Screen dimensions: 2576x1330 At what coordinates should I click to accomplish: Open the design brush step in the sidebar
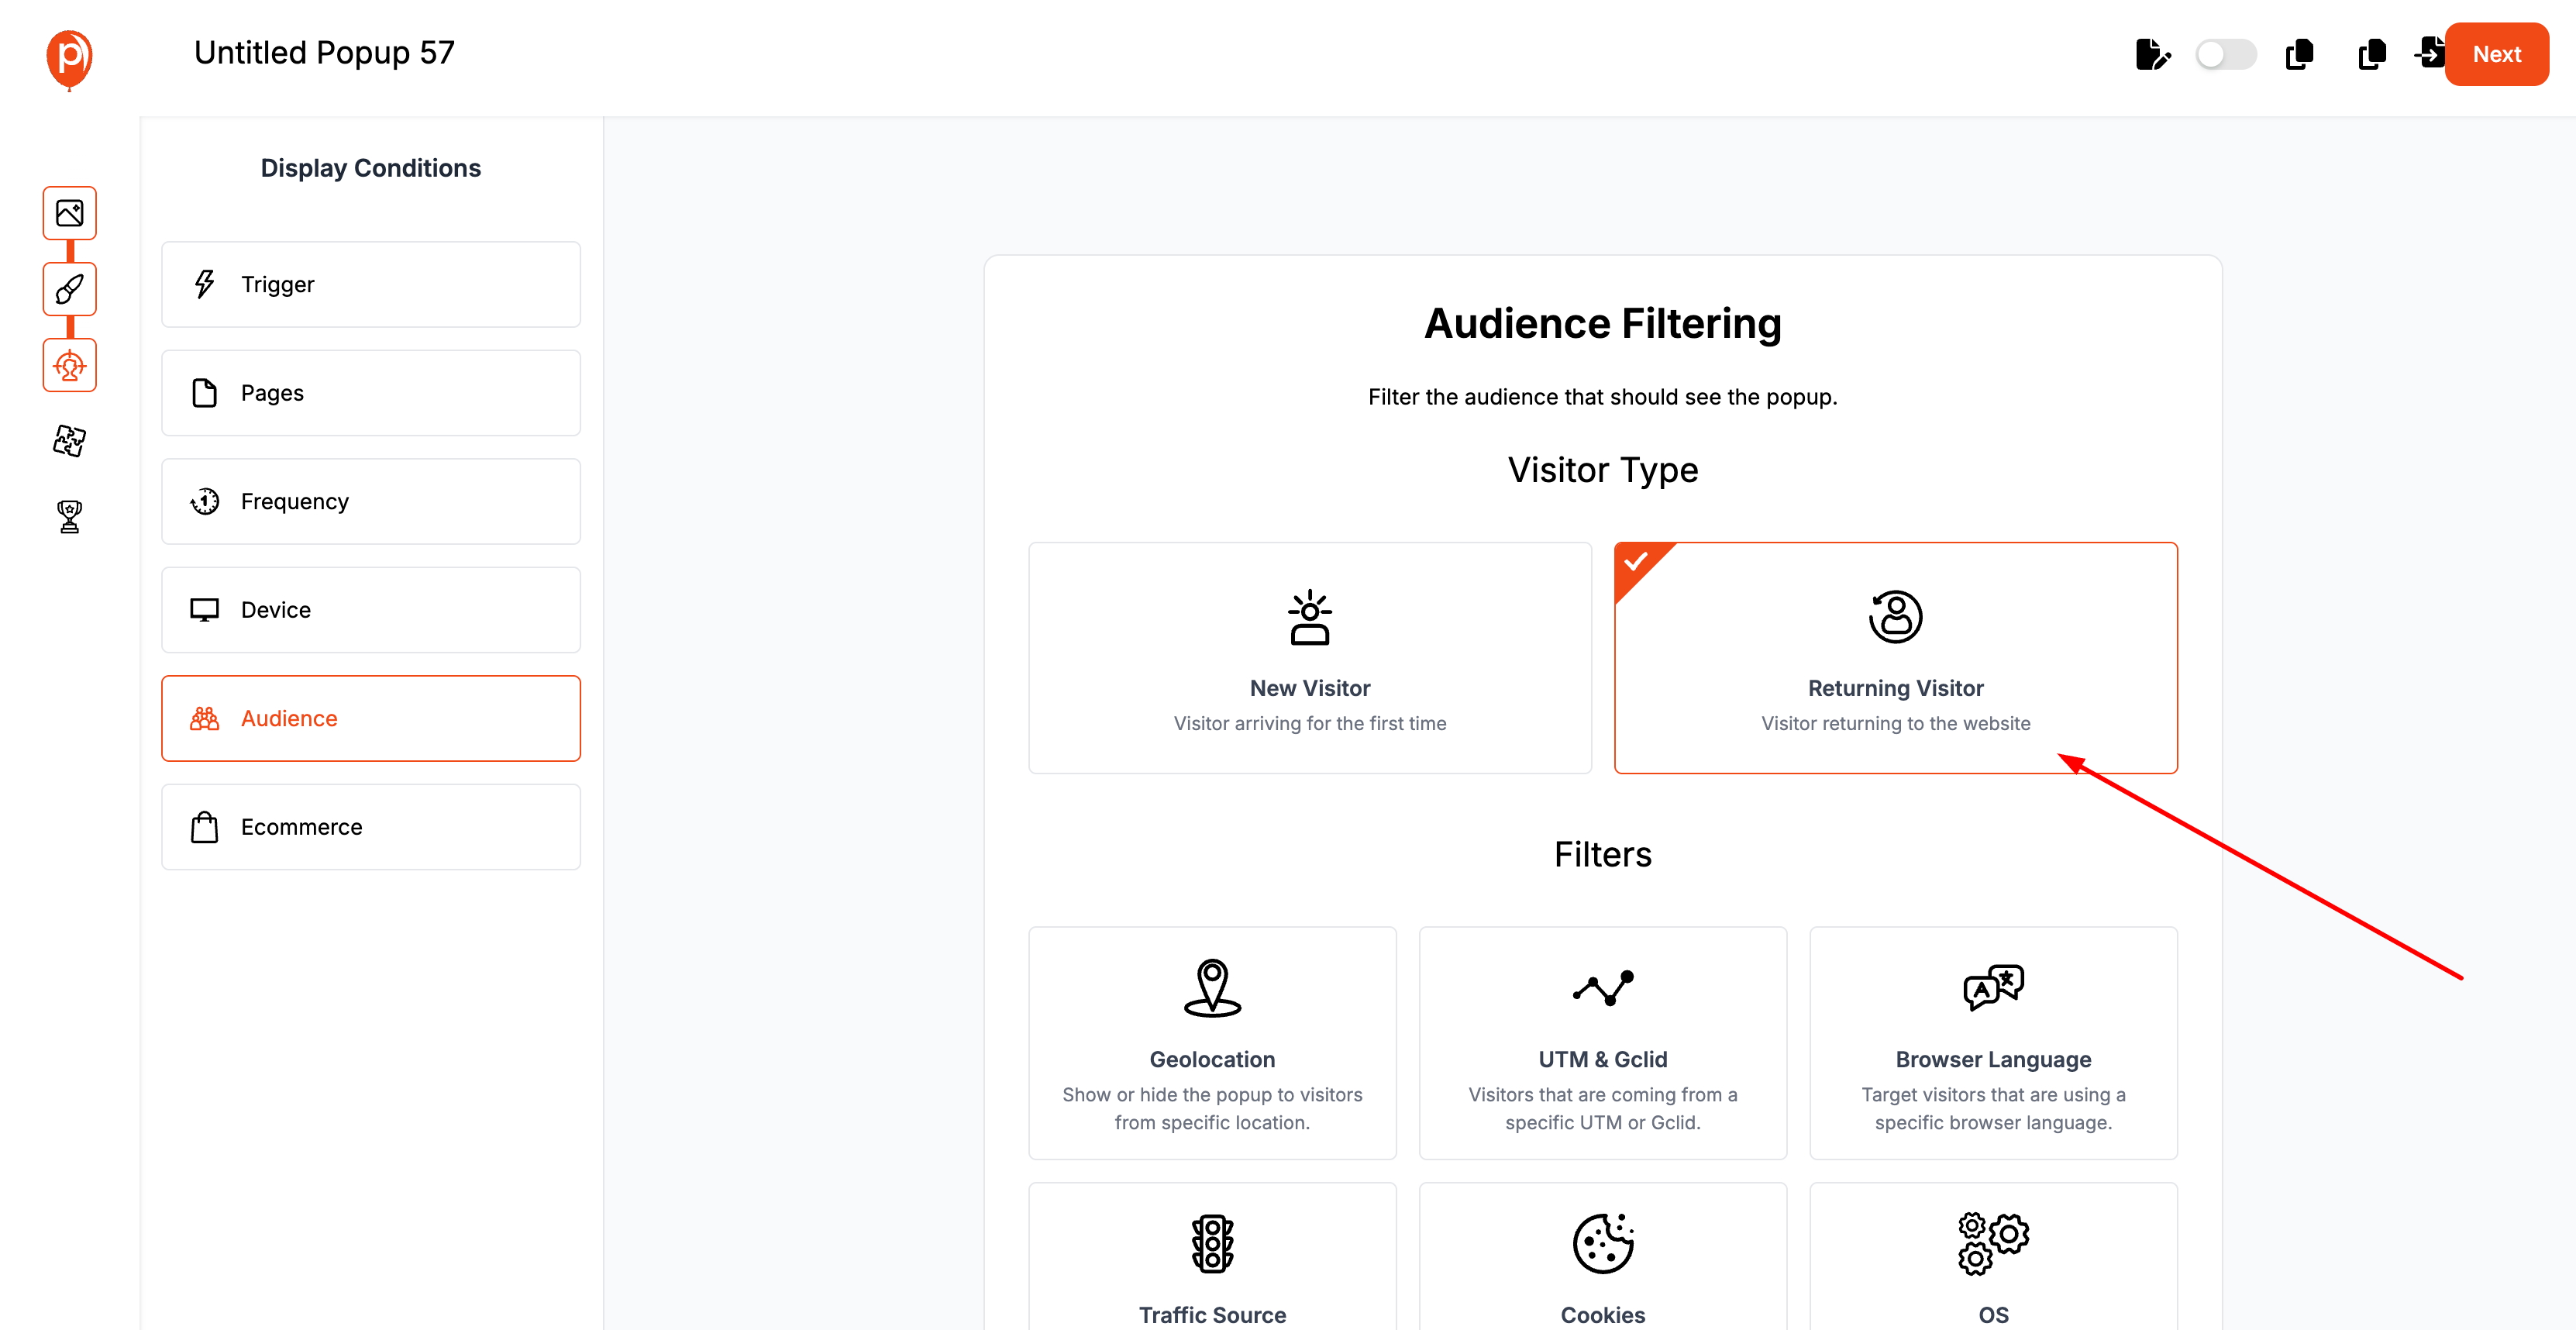pyautogui.click(x=68, y=289)
